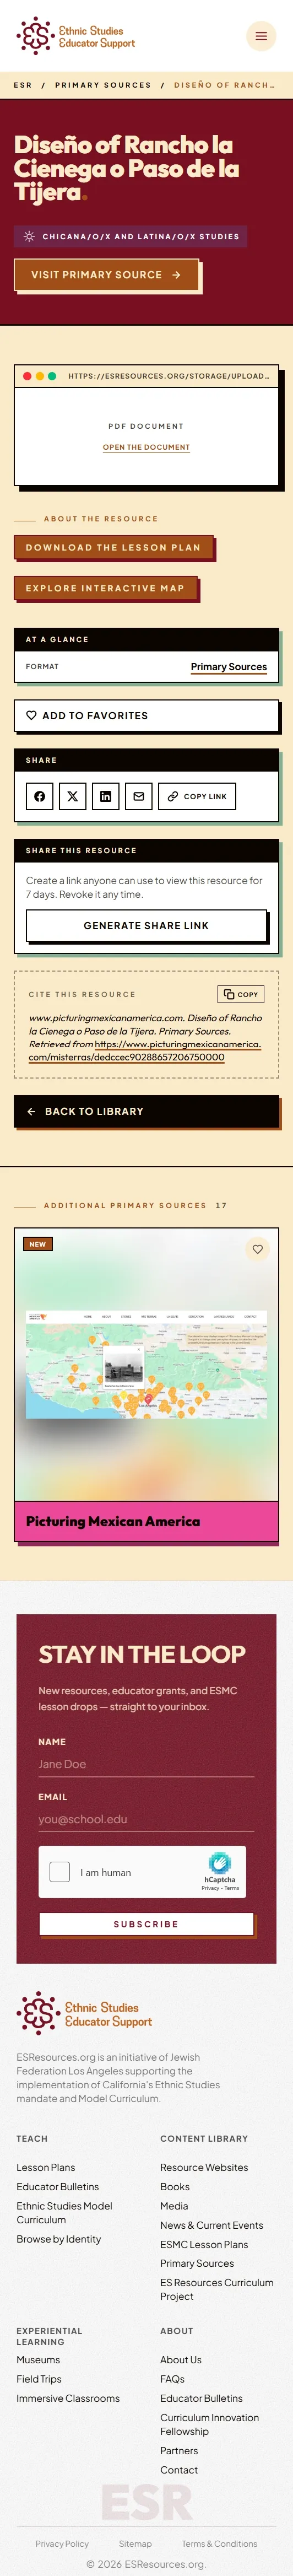Generate a share link
The image size is (293, 2576).
146,925
